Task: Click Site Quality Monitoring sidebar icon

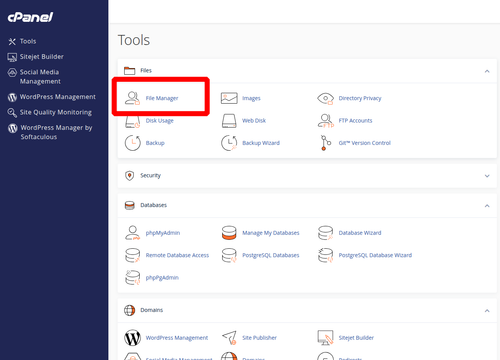Action: tap(12, 113)
